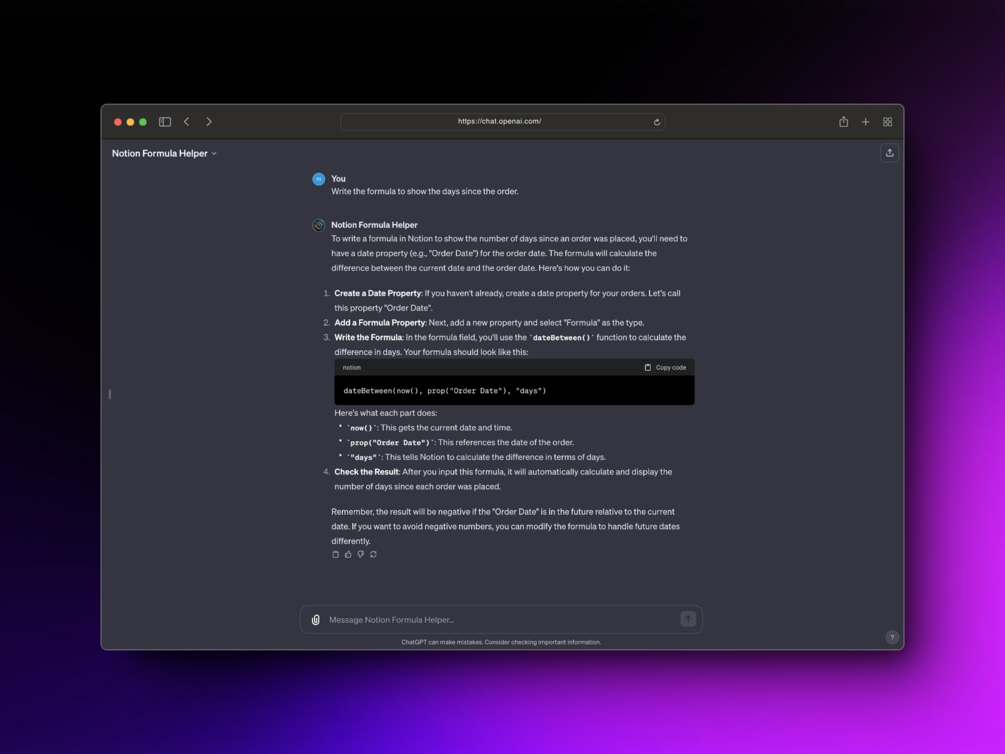The image size is (1005, 754).
Task: Show the tab overview grid icon
Action: pyautogui.click(x=888, y=122)
